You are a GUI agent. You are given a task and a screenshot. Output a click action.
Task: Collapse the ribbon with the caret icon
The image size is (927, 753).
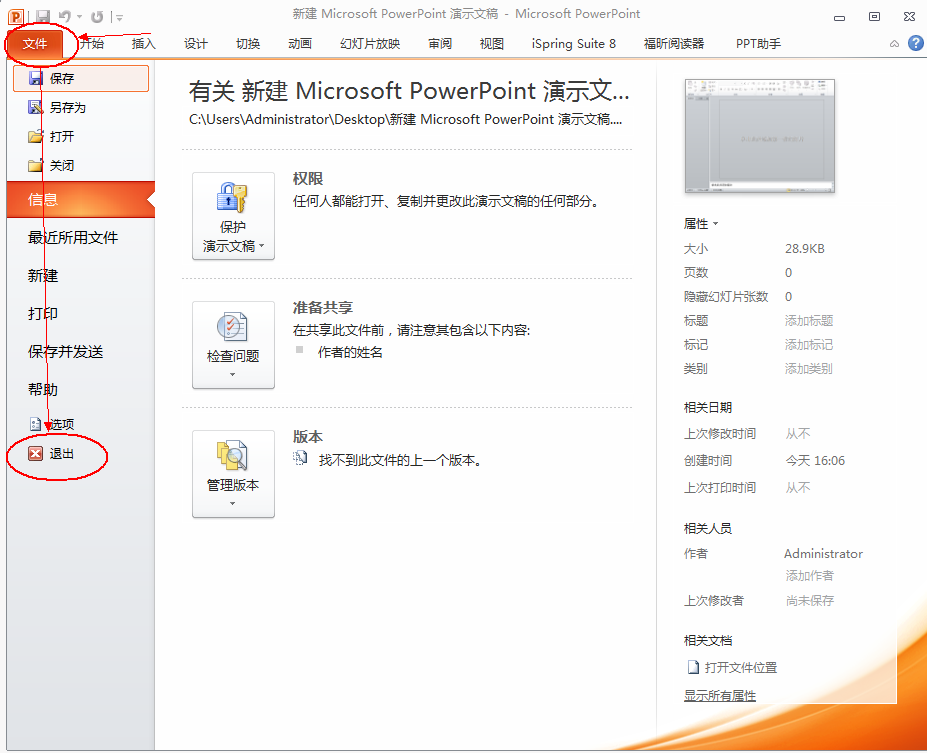point(894,44)
